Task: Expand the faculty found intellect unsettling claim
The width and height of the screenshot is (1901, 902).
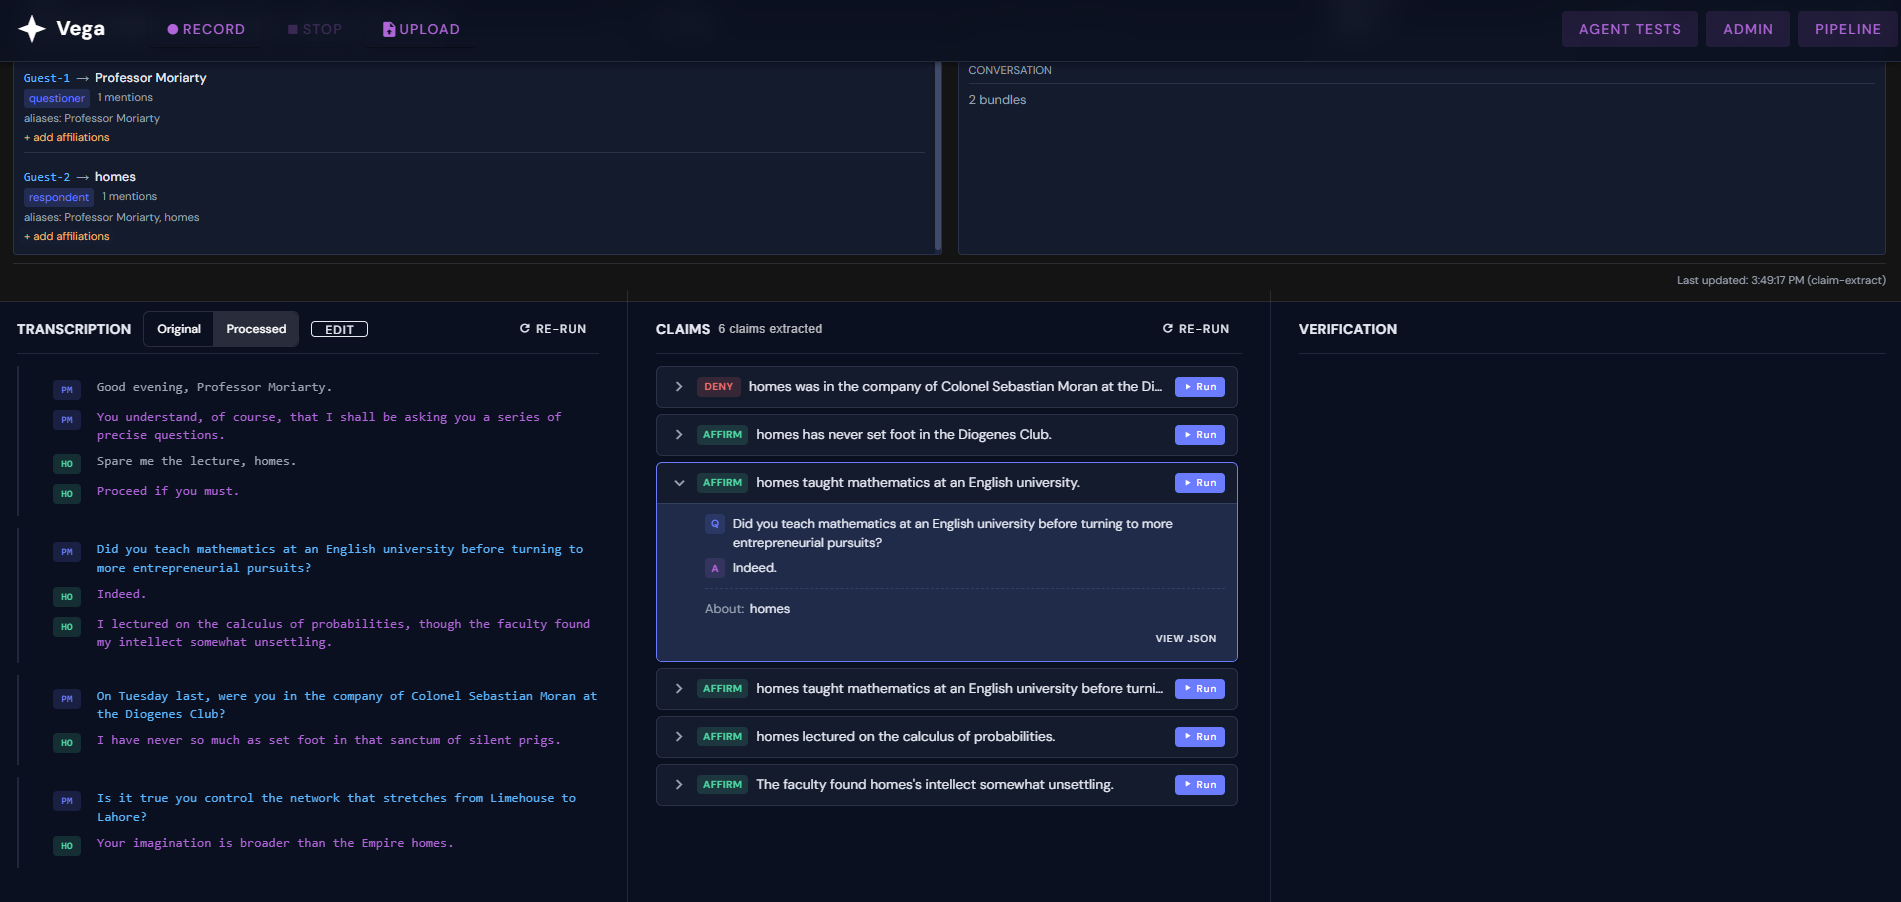Action: point(679,785)
